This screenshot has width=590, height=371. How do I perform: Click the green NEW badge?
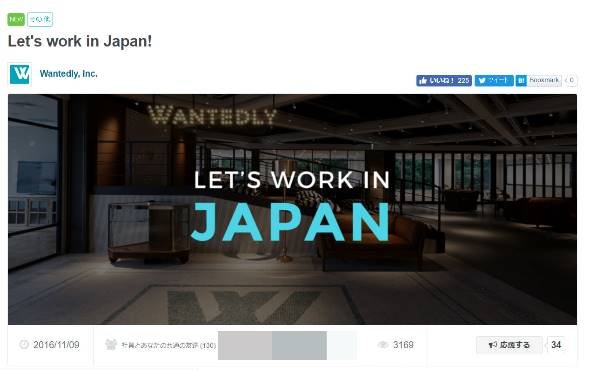(x=16, y=19)
